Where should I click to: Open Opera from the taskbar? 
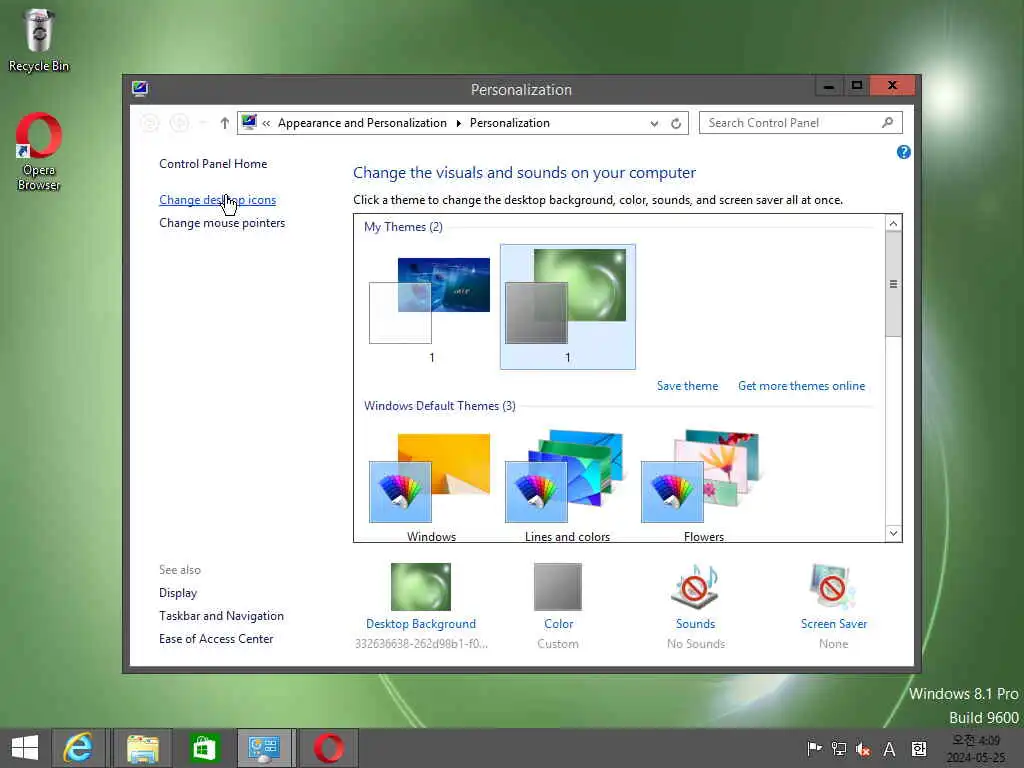pos(328,748)
